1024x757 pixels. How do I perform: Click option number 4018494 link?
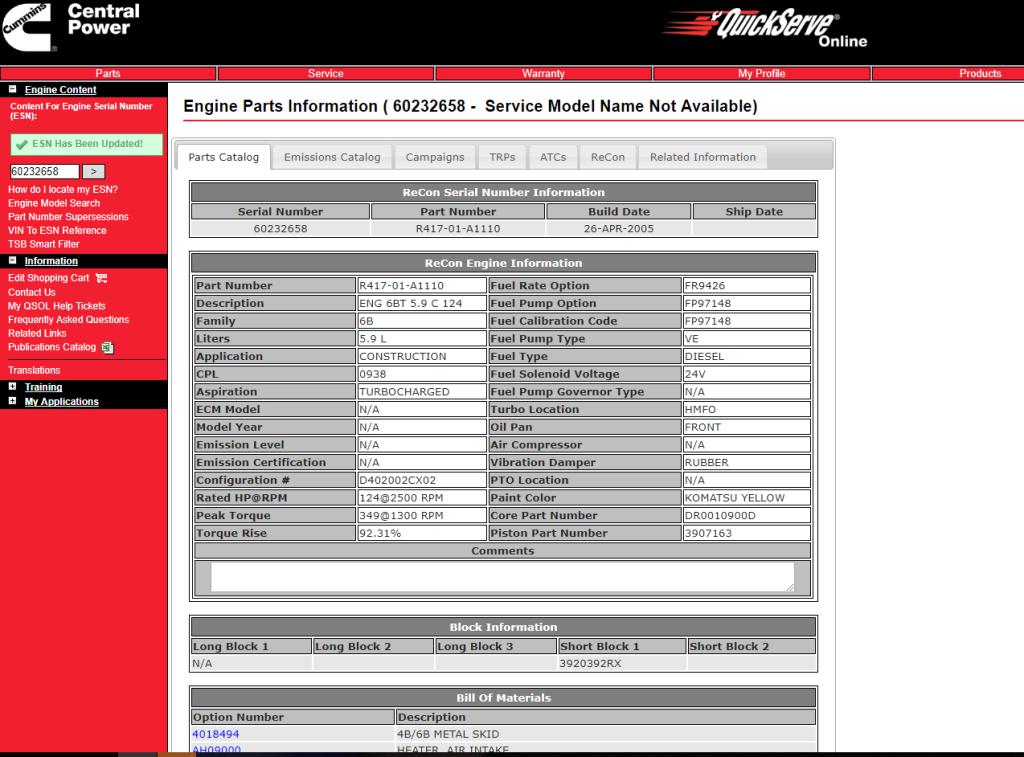[x=216, y=734]
